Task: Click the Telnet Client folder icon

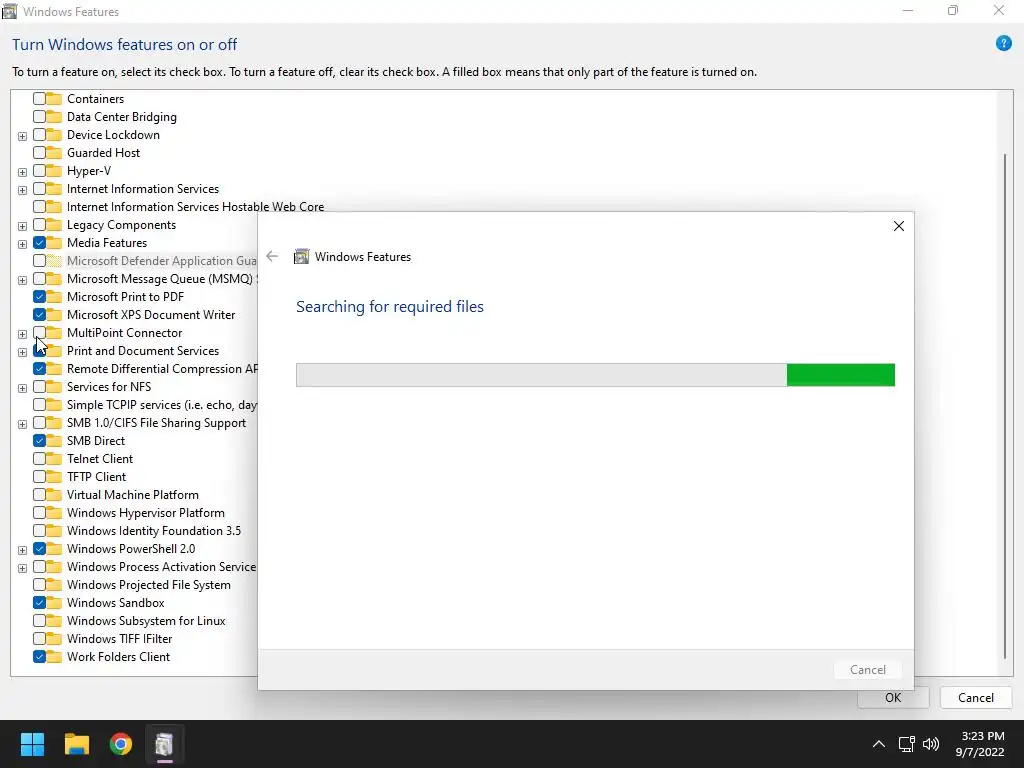Action: 54,458
